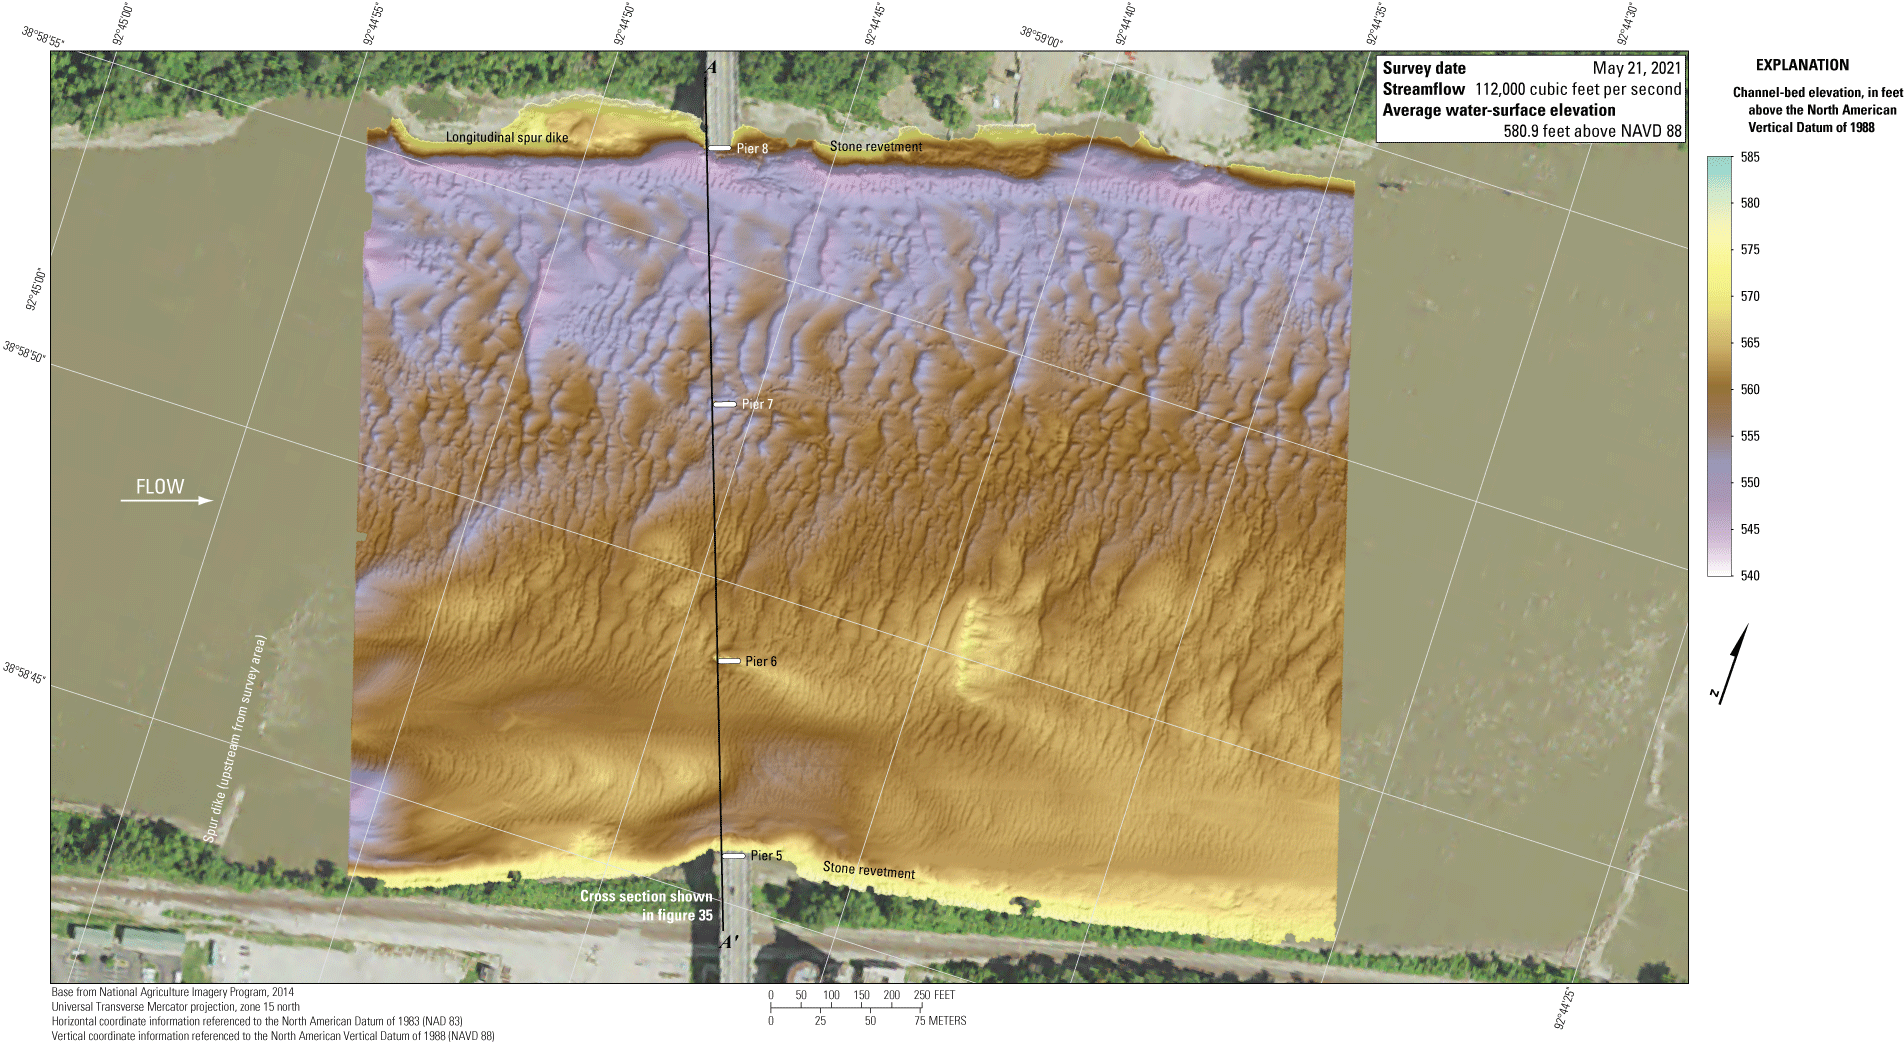Click the Pier 5 label
The height and width of the screenshot is (1043, 1904).
766,855
